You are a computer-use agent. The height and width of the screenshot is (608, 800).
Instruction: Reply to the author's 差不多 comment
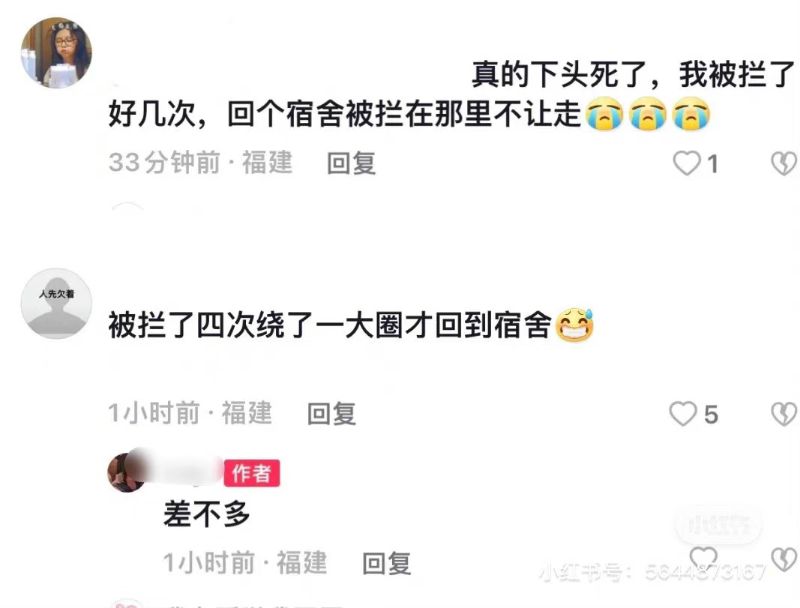(386, 564)
